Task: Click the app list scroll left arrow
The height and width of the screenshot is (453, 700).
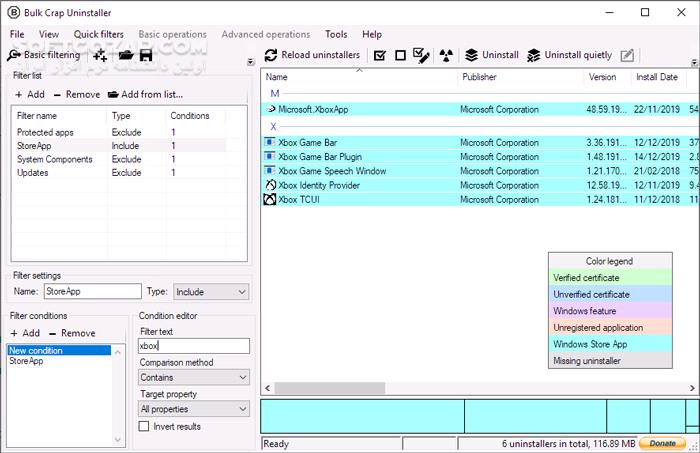Action: click(267, 388)
